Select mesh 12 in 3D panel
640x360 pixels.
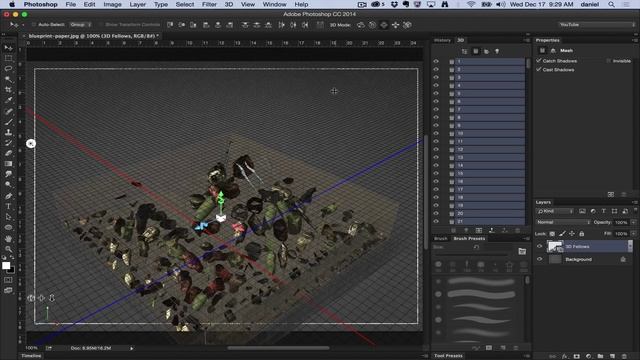(489, 149)
